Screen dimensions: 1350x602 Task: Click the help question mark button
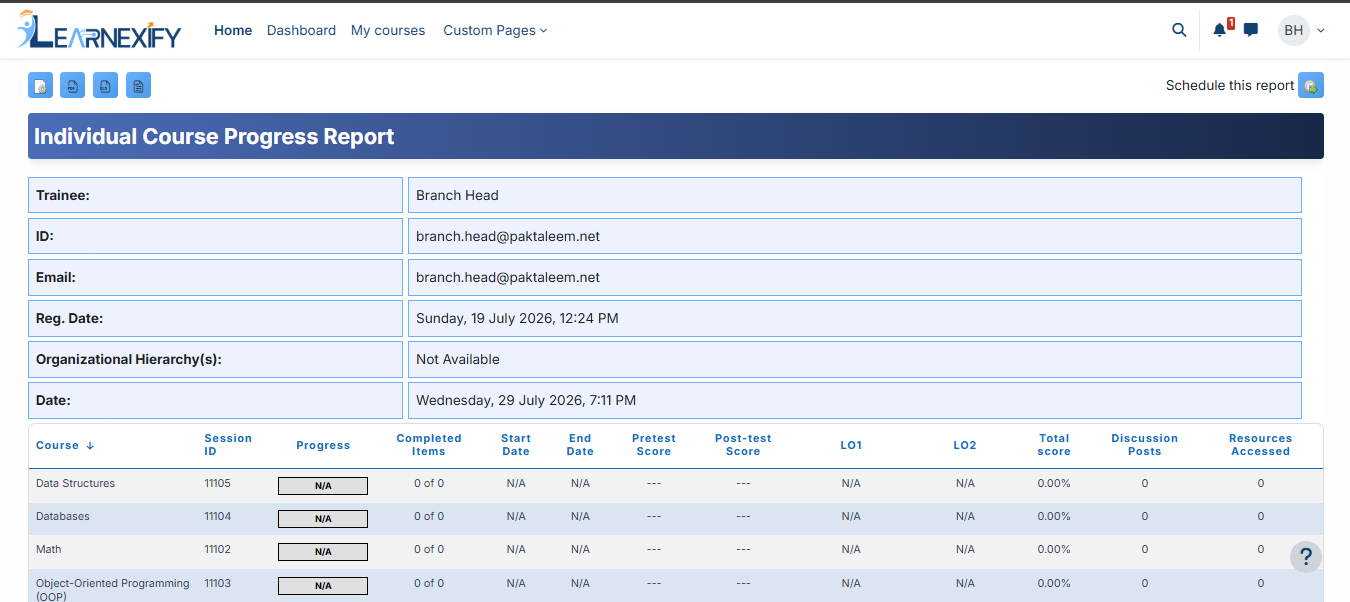(1306, 557)
